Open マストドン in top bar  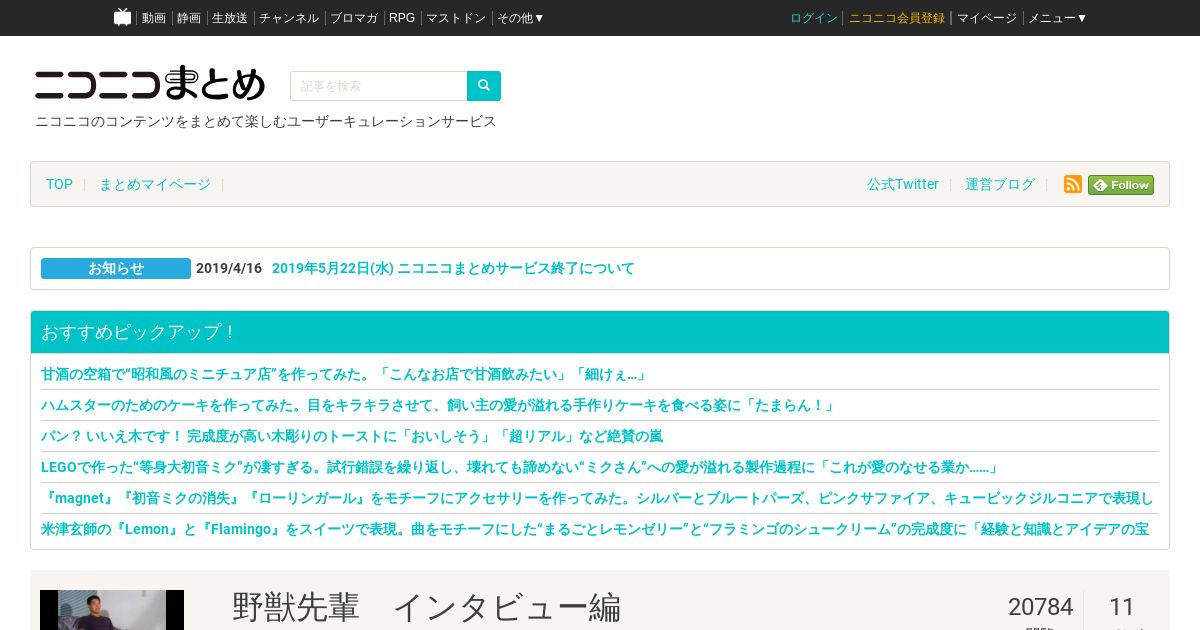[456, 18]
